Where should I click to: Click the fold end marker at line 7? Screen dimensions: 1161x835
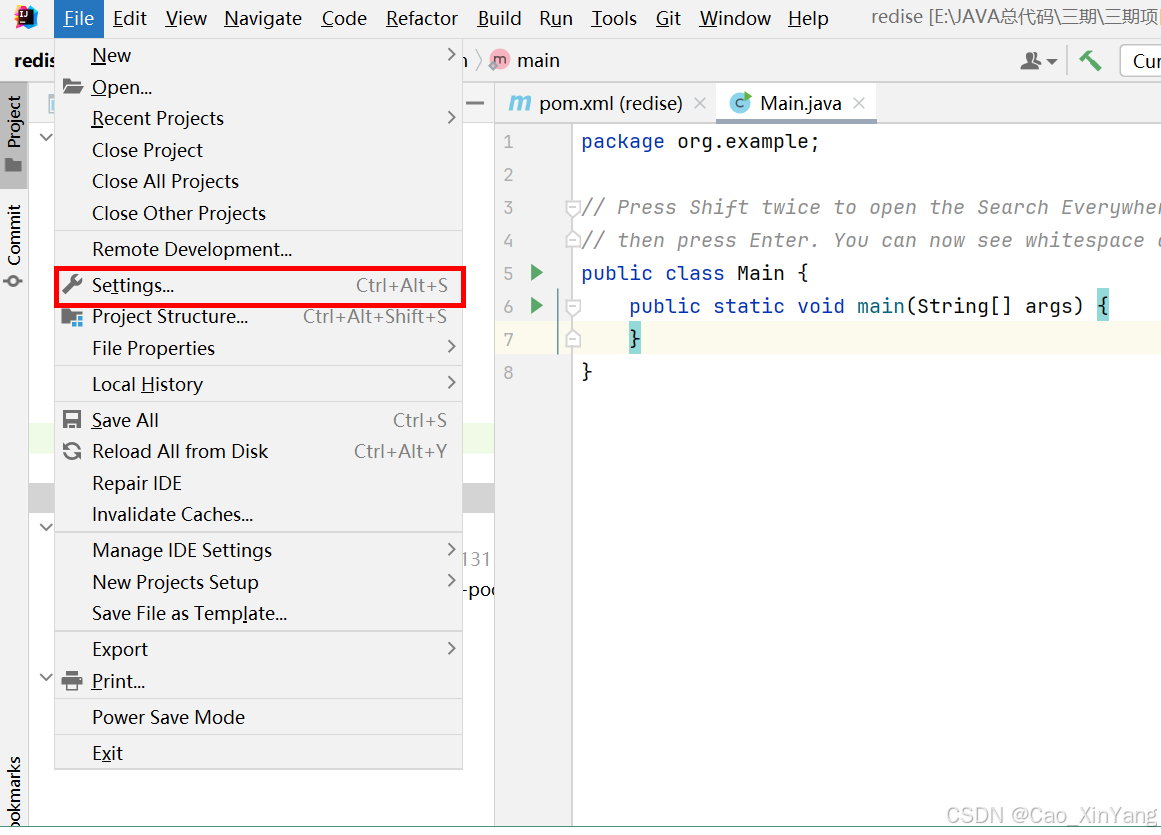click(572, 339)
